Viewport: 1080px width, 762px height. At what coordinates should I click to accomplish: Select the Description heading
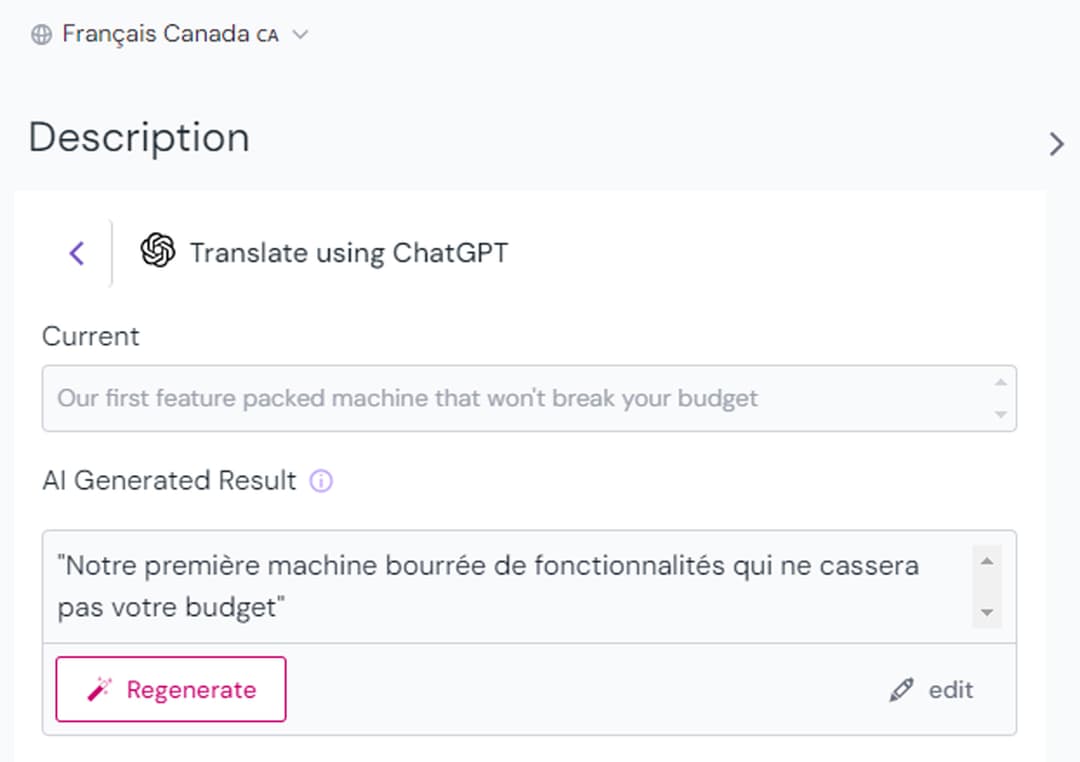pos(138,138)
